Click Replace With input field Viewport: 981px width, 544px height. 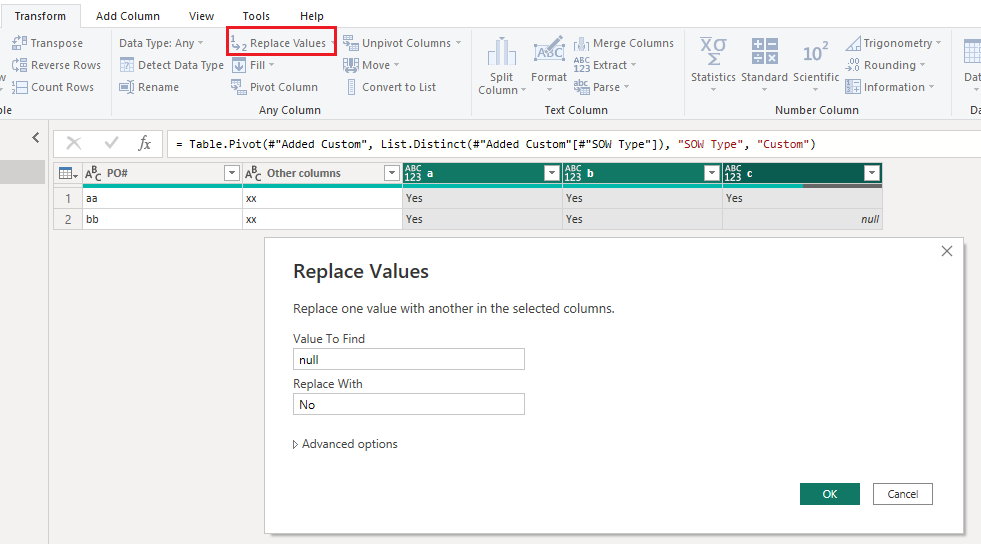[409, 405]
